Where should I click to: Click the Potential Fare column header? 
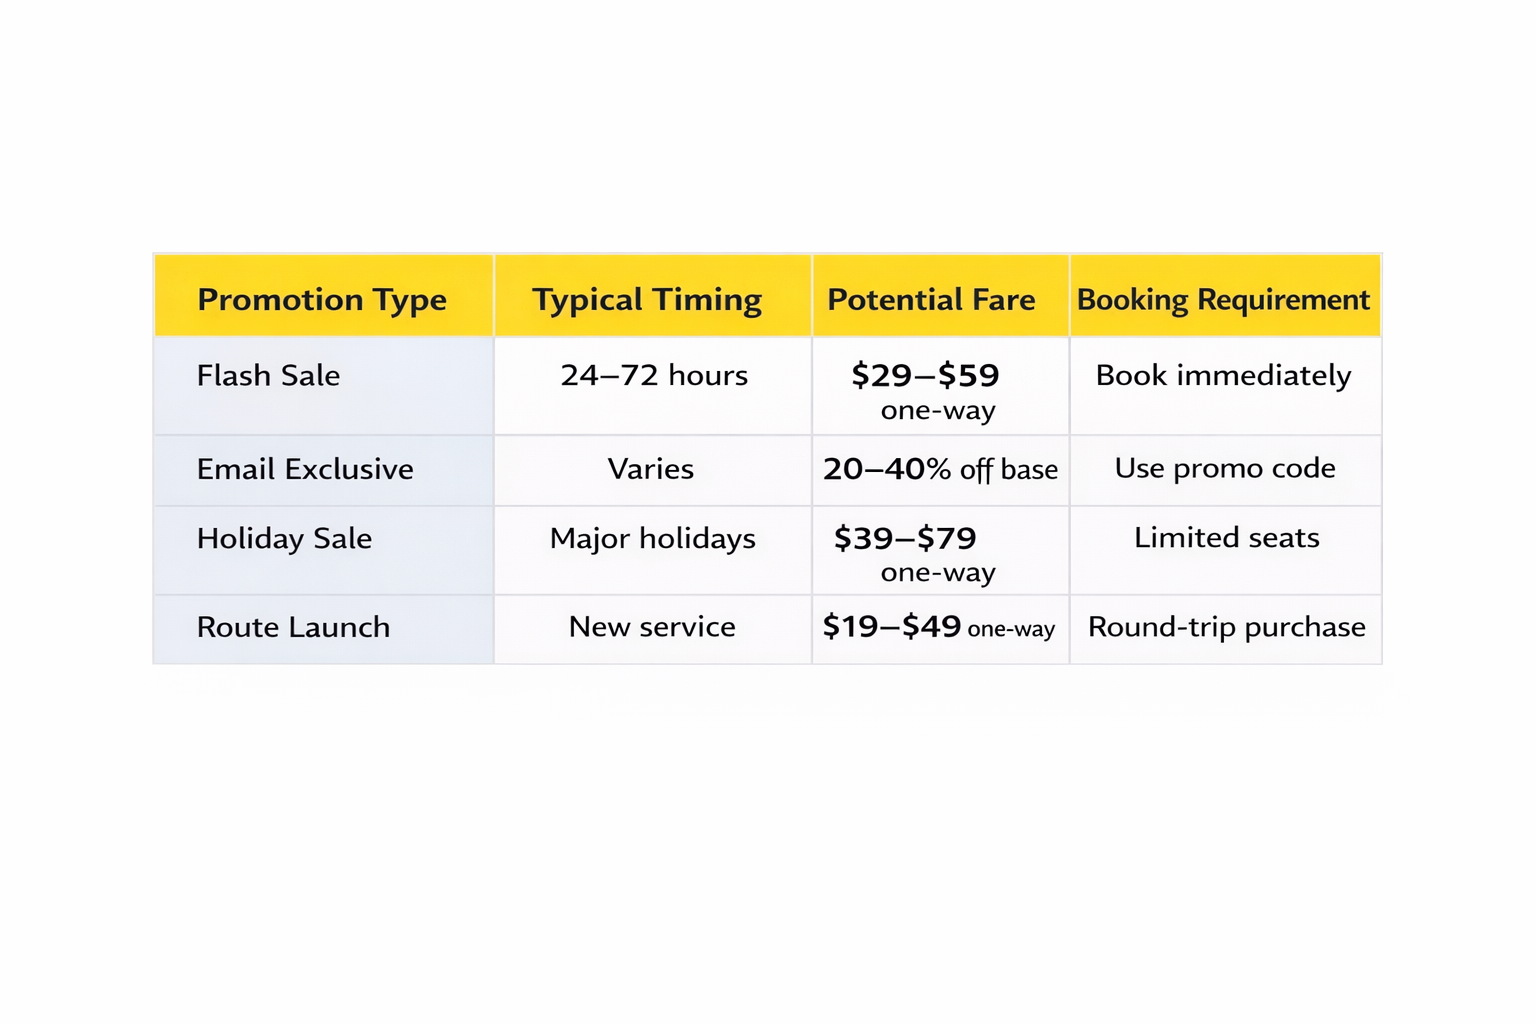931,299
